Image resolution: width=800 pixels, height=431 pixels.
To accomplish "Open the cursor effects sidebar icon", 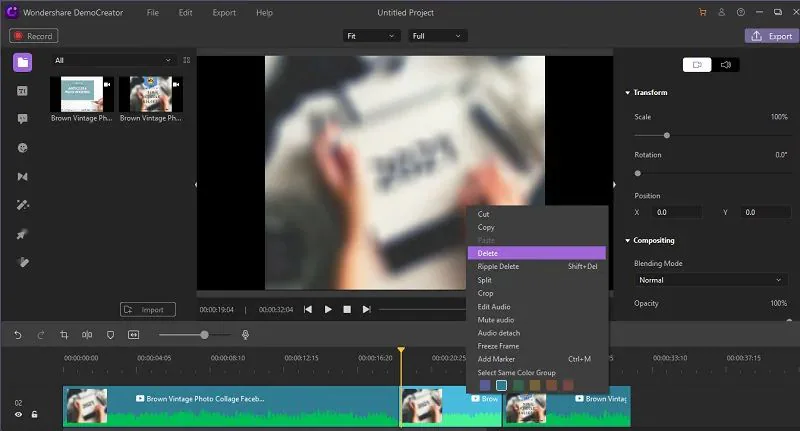I will (22, 262).
